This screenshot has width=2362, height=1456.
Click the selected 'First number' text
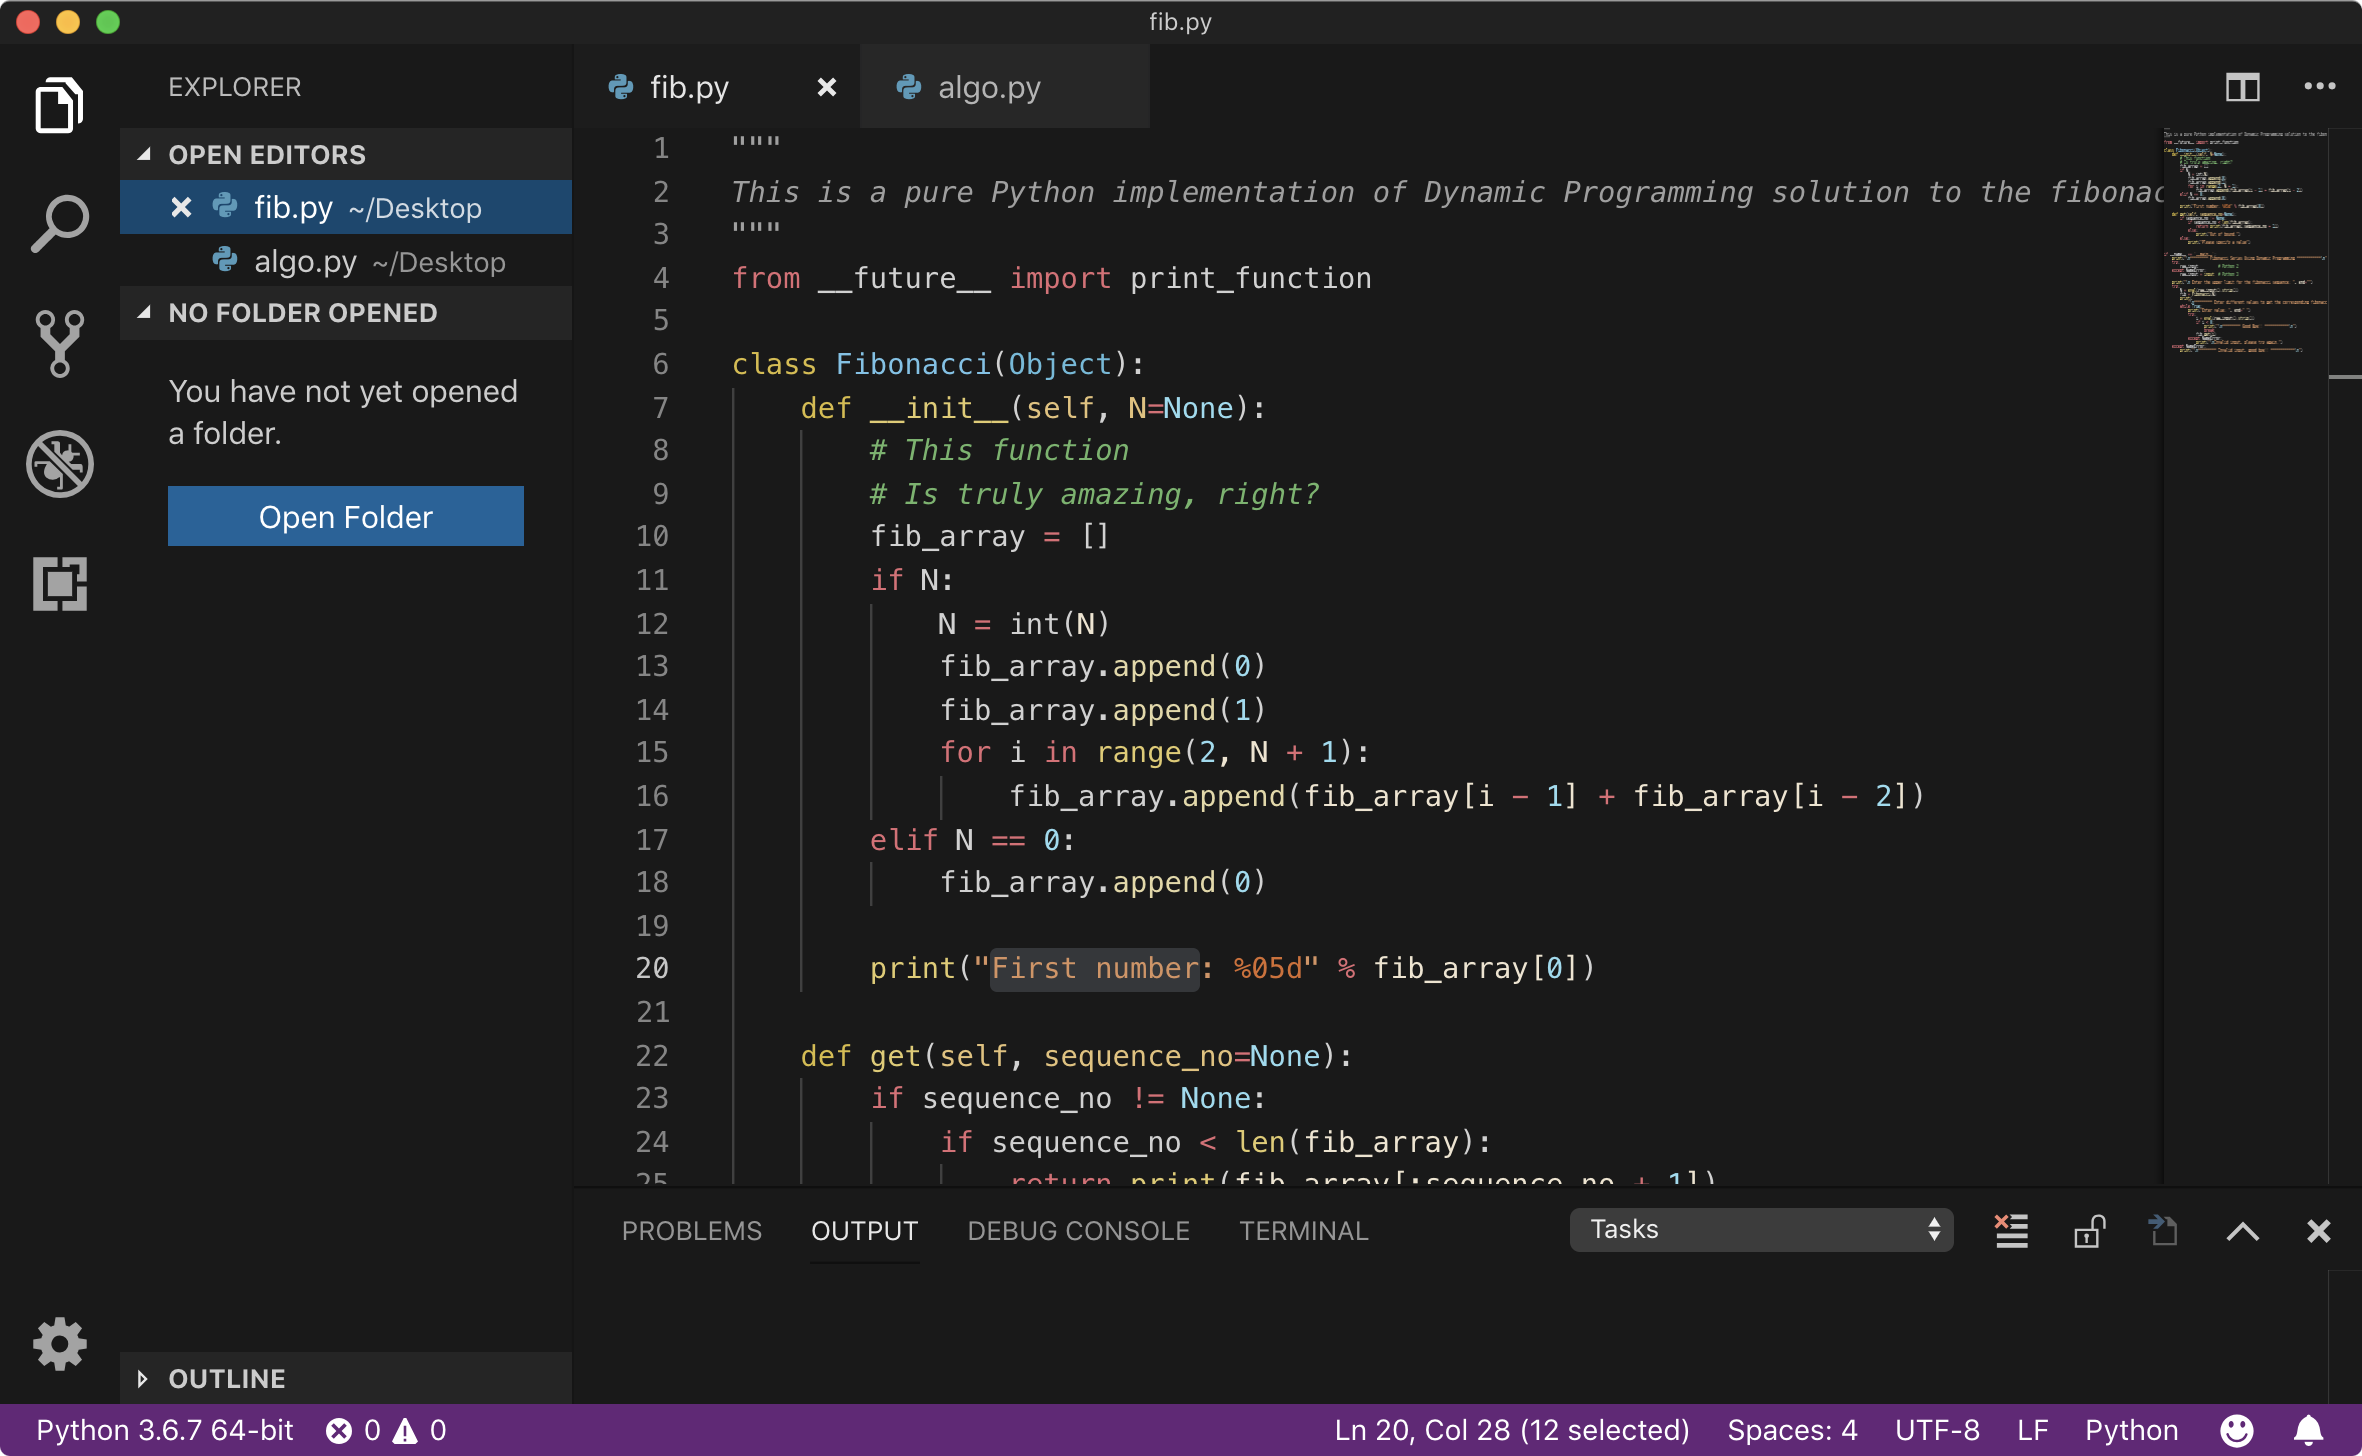click(x=1094, y=968)
